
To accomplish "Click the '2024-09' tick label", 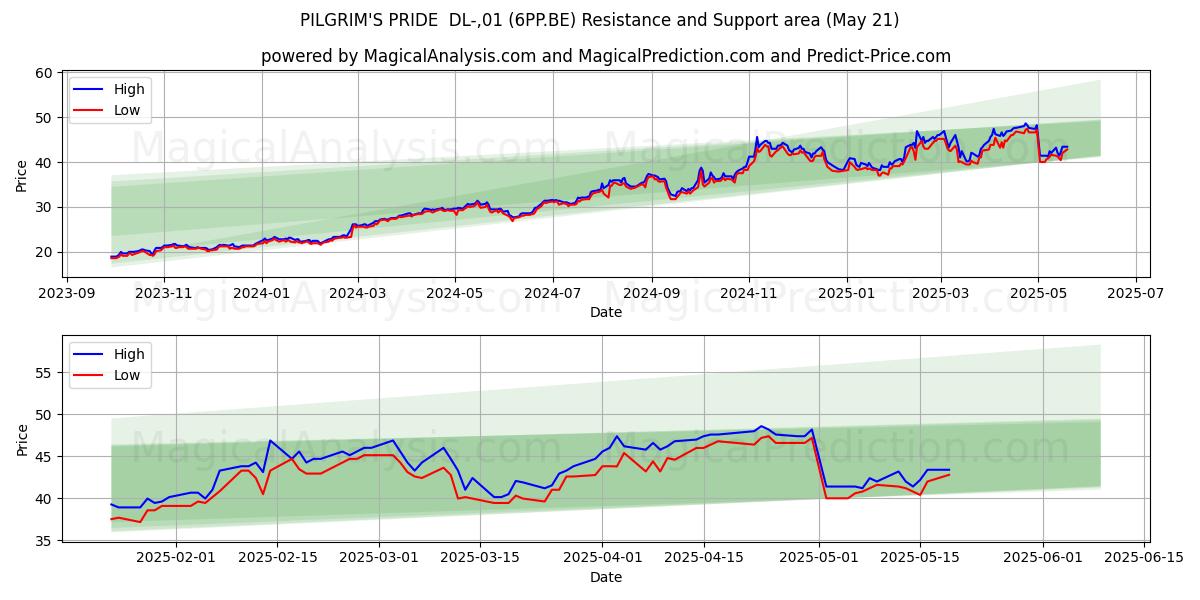I will [x=652, y=293].
